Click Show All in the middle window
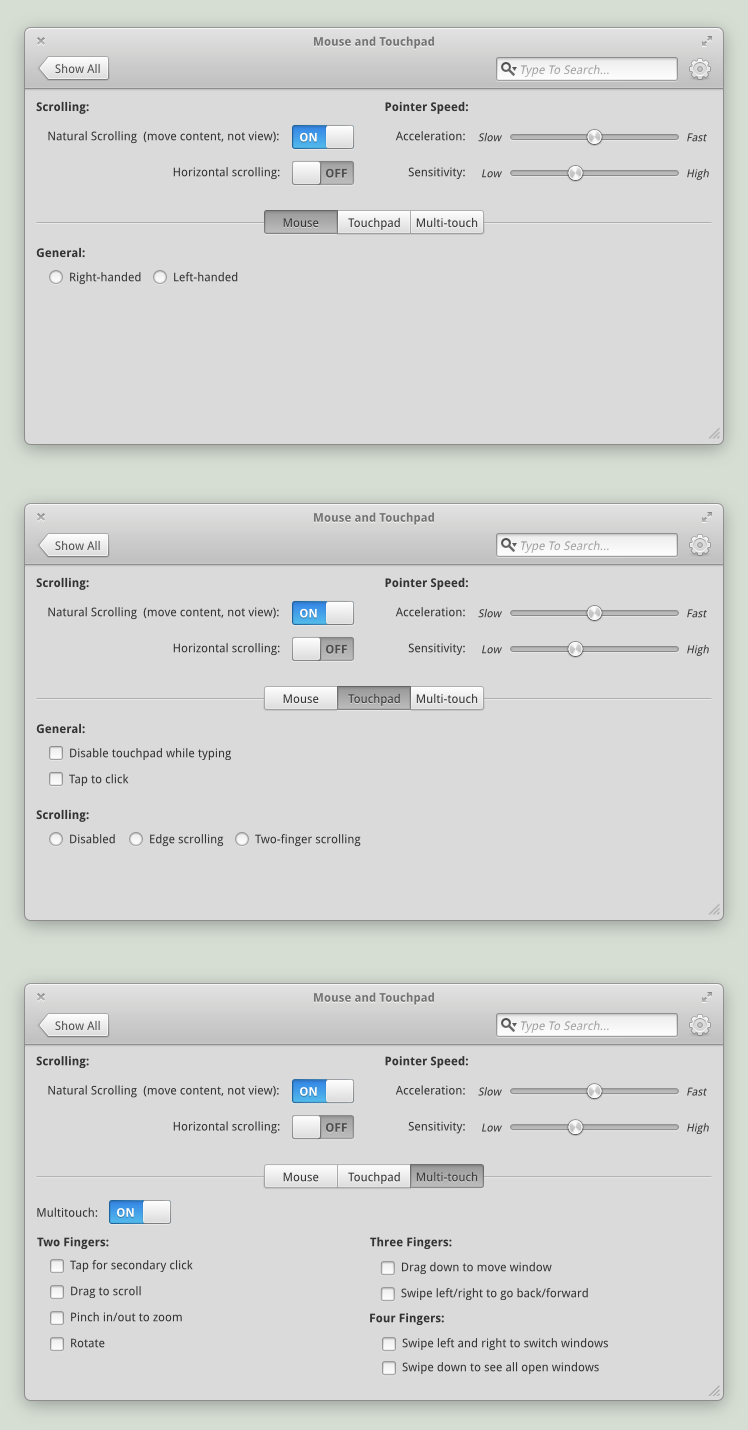 (74, 545)
